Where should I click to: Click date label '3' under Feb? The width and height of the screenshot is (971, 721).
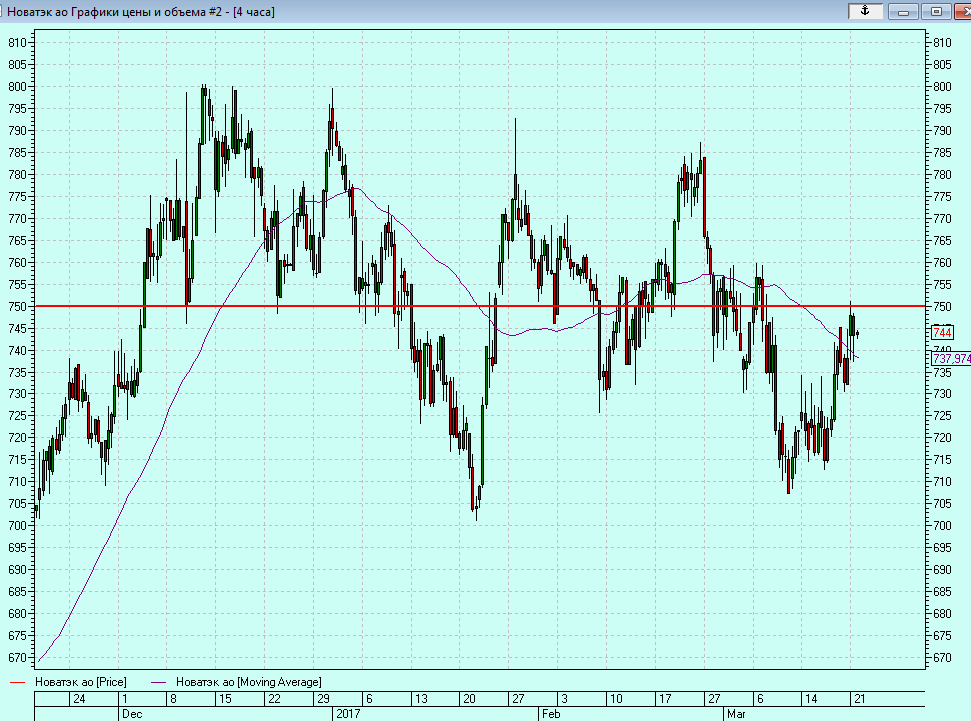(564, 699)
